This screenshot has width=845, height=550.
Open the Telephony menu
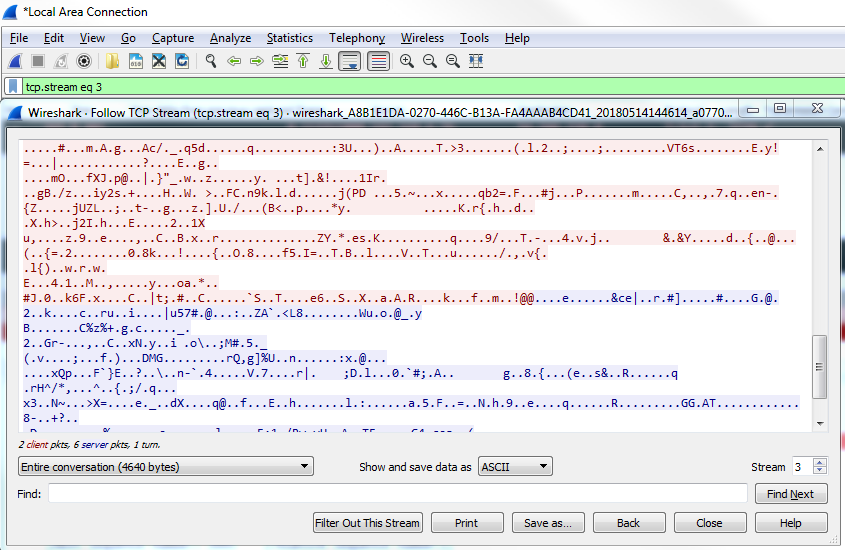[357, 38]
